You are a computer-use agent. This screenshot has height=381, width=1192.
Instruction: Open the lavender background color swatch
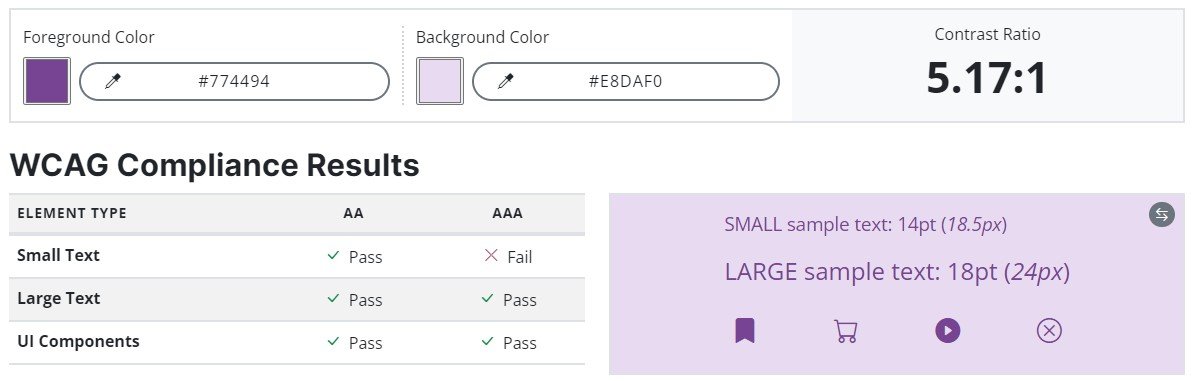[x=439, y=81]
